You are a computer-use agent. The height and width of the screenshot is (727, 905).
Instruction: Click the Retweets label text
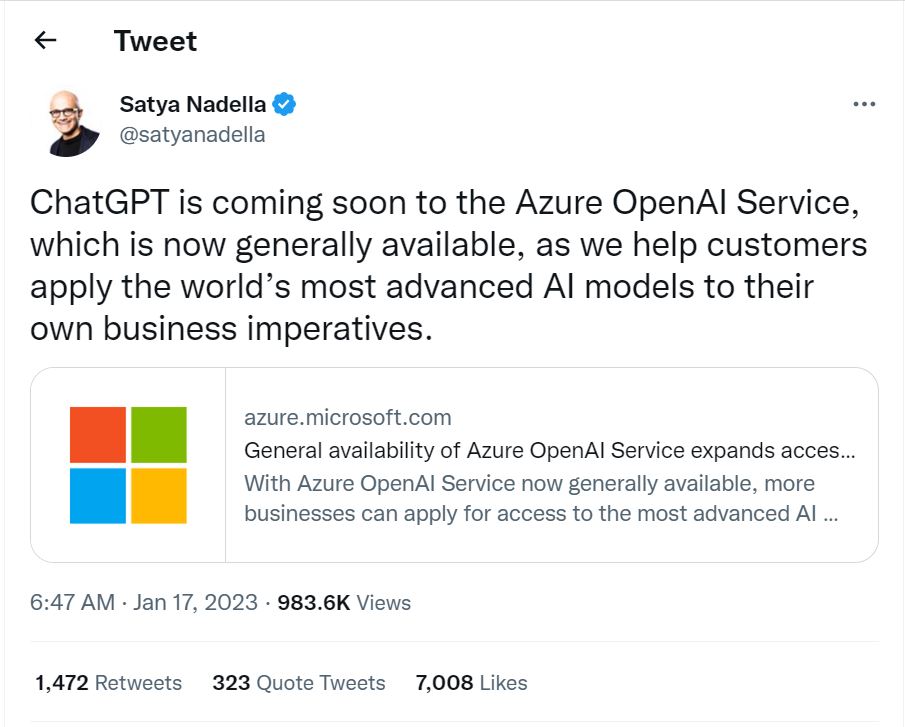click(138, 683)
